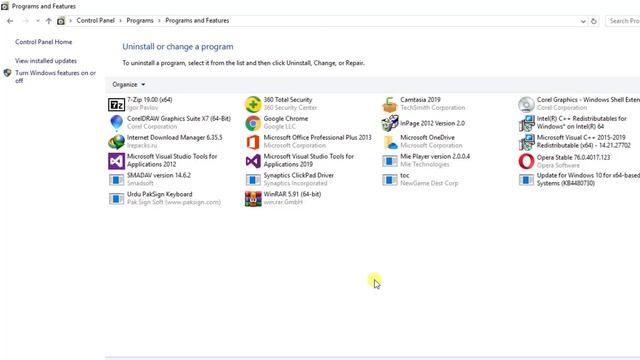
Task: Select the 7-Zip 19.00 (x64) entry text
Action: (x=149, y=100)
